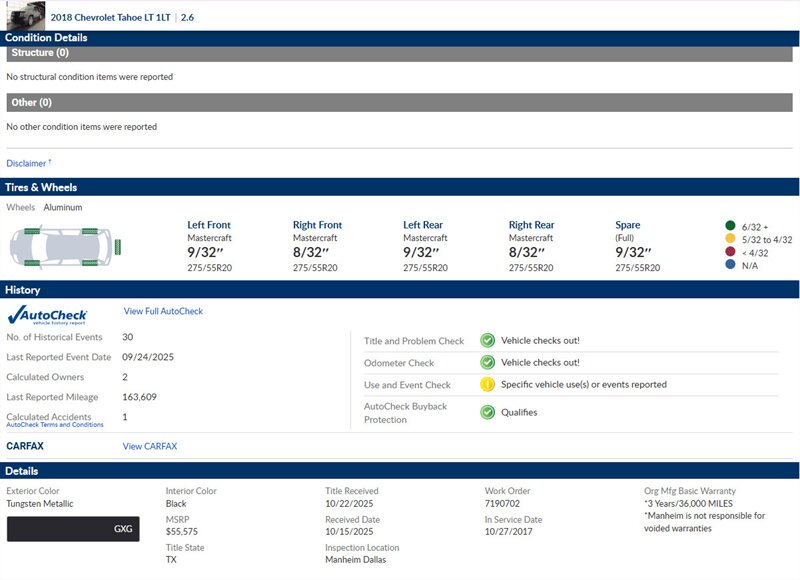Click the vehicle thumbnail photo
The width and height of the screenshot is (800, 580).
point(25,14)
